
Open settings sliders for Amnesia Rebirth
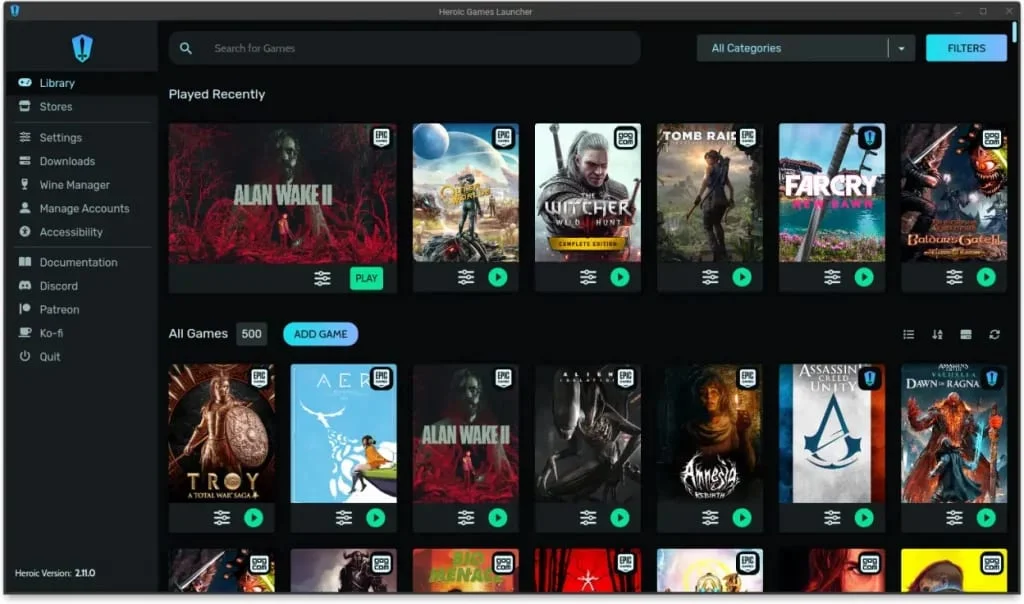click(710, 518)
